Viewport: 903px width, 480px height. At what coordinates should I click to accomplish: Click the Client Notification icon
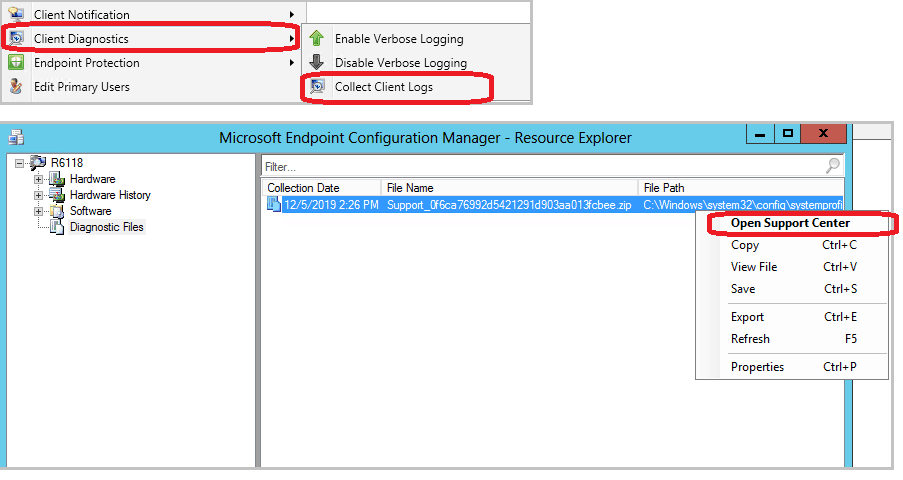[x=16, y=14]
